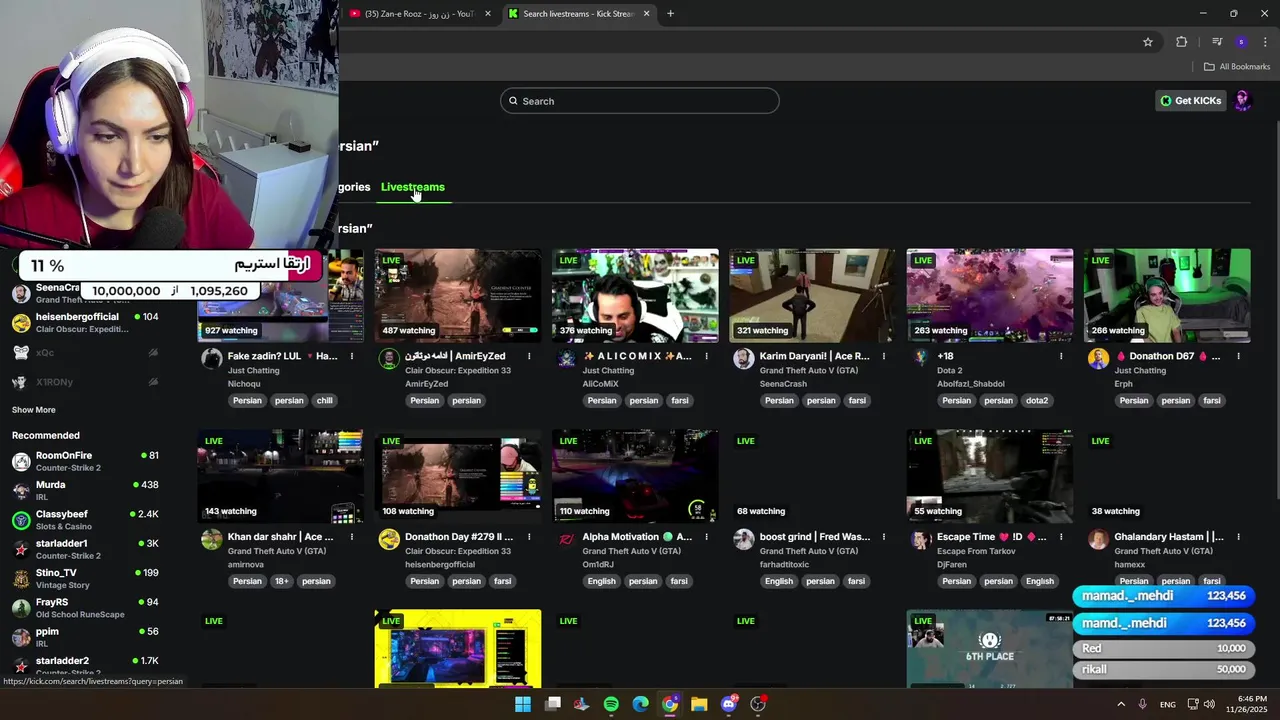Open Discord from the taskbar
The width and height of the screenshot is (1280, 720).
click(x=729, y=704)
